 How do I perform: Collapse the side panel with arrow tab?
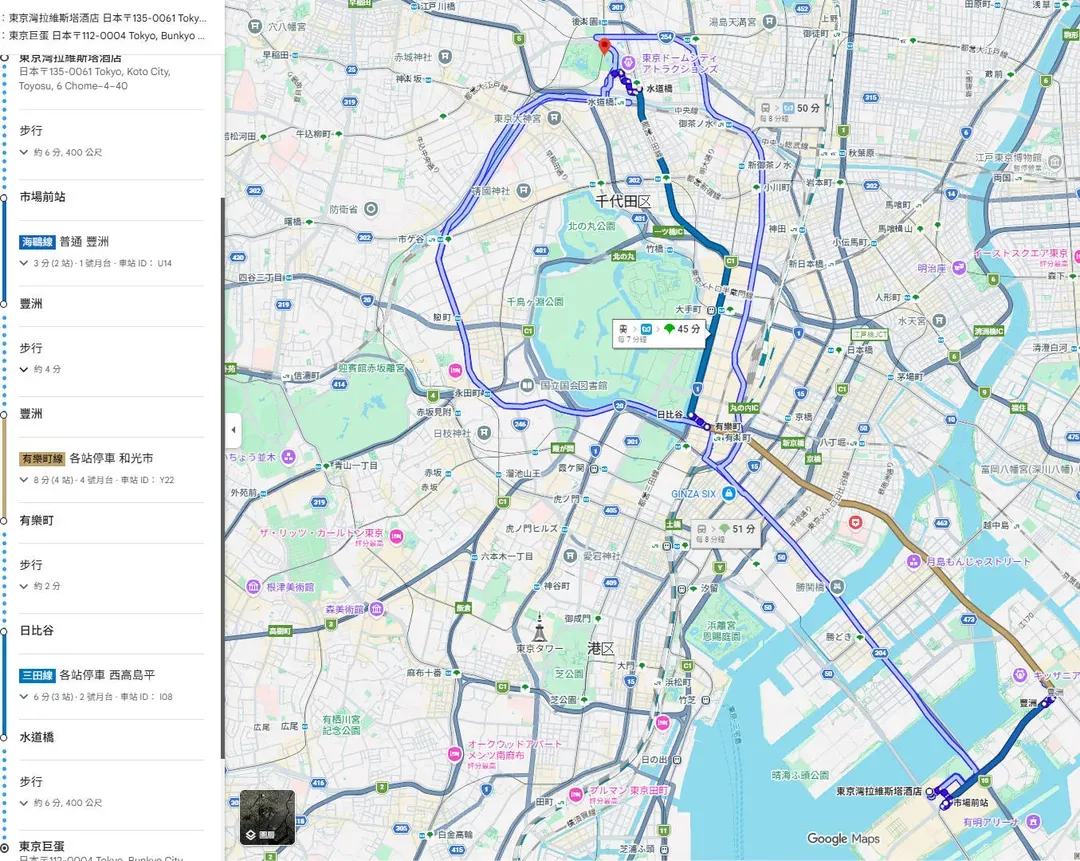coord(233,430)
